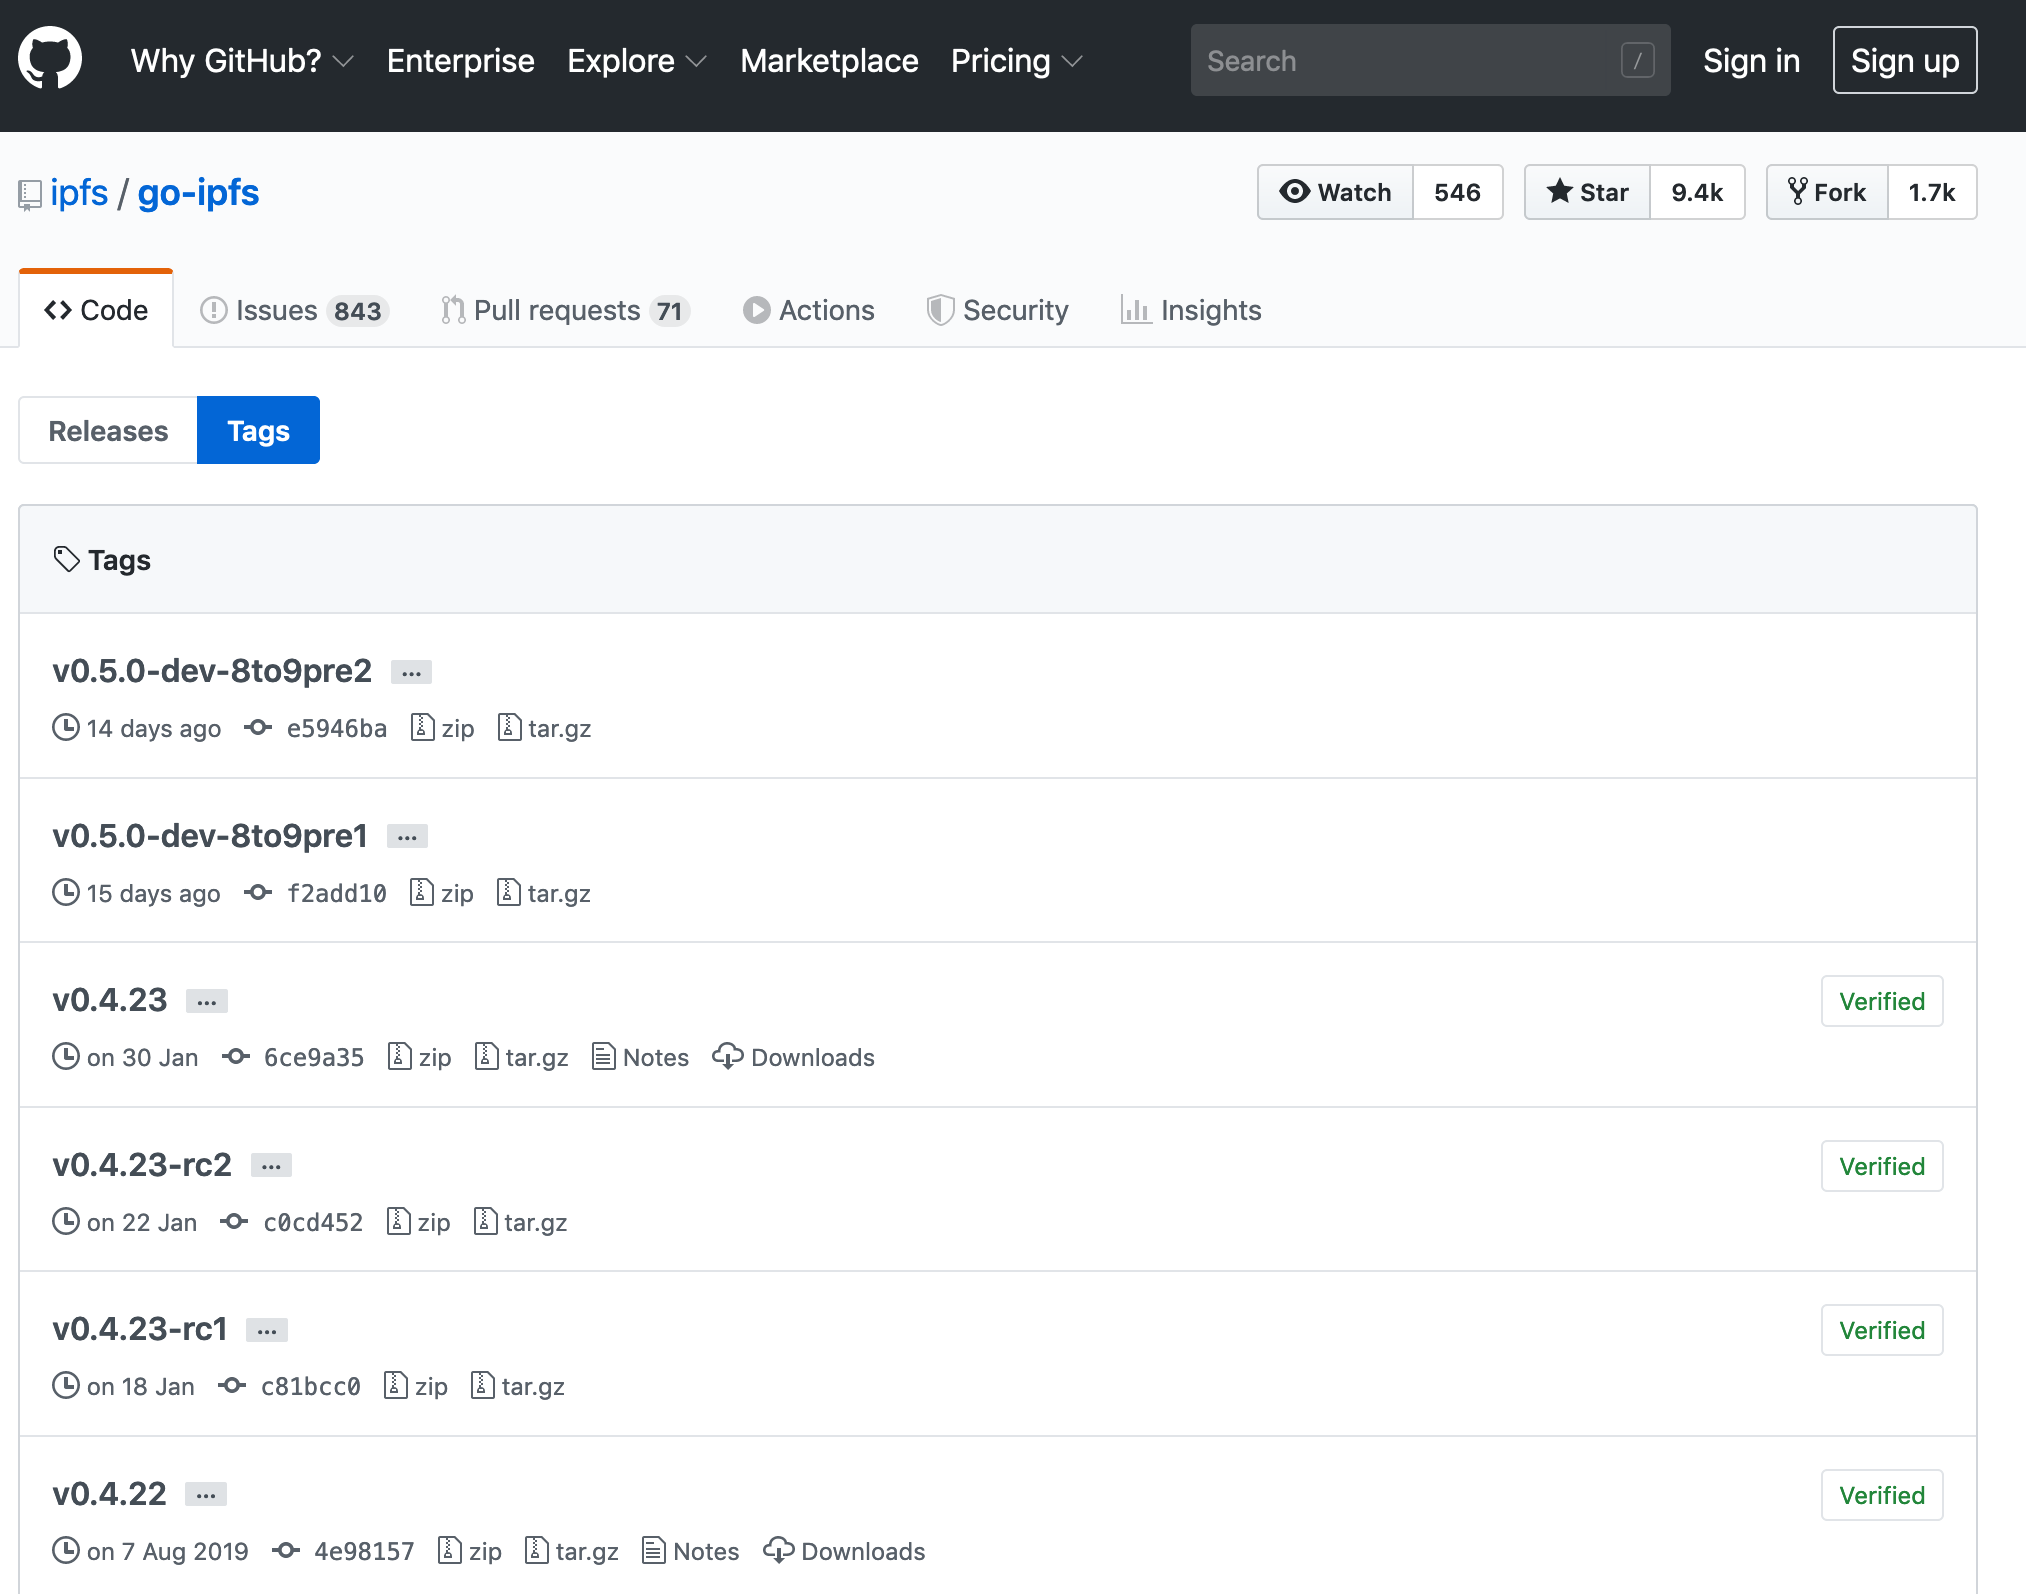Open the Enterprise menu item

[461, 61]
